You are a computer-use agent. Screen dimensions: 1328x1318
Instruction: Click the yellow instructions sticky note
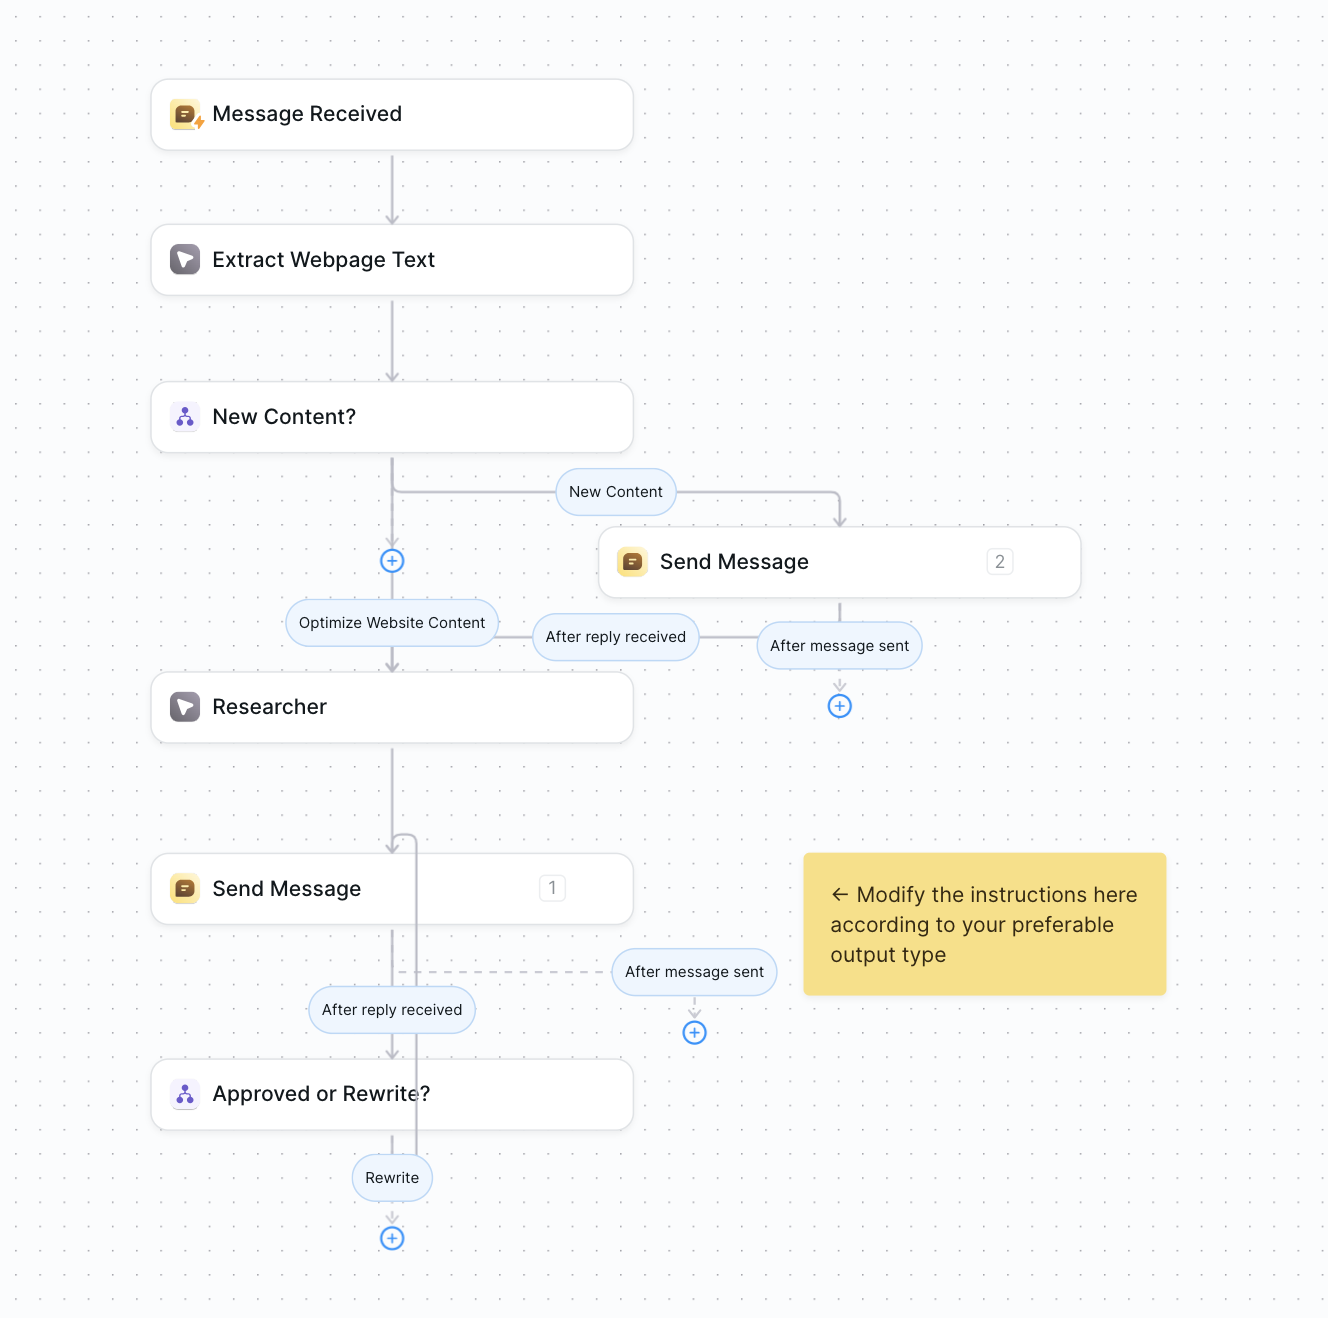[x=984, y=924]
